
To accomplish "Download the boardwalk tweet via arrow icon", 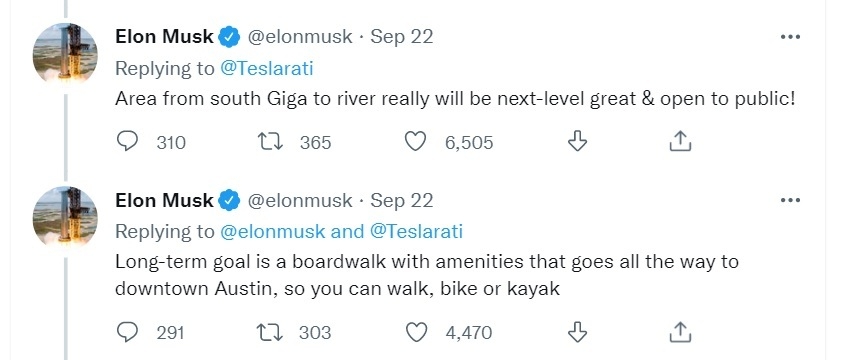I will pyautogui.click(x=577, y=331).
